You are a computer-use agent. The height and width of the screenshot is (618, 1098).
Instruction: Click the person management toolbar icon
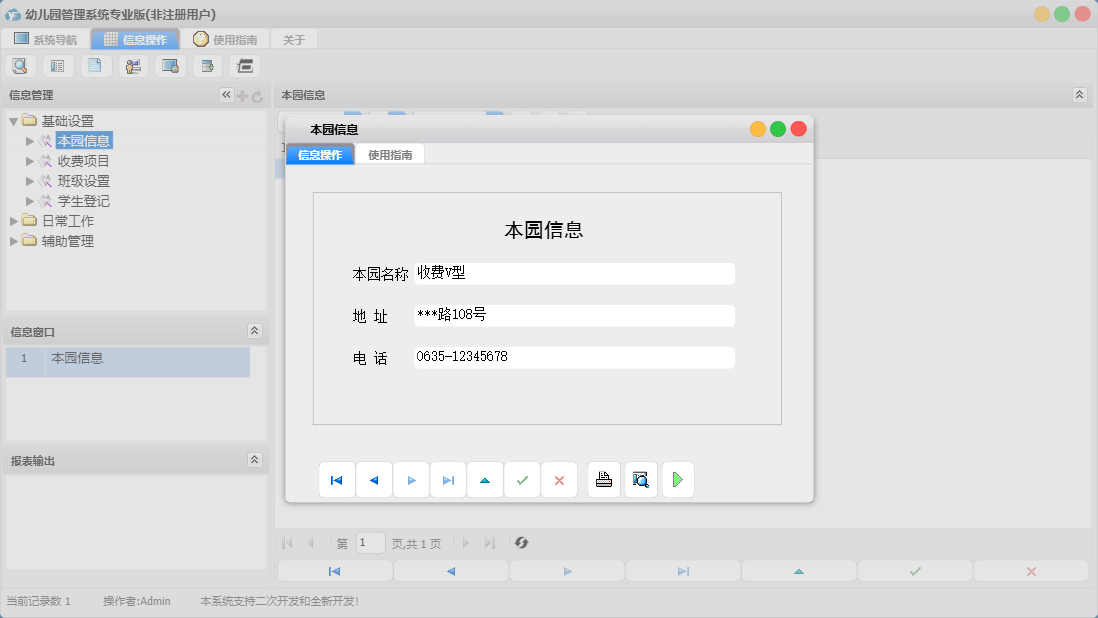133,65
